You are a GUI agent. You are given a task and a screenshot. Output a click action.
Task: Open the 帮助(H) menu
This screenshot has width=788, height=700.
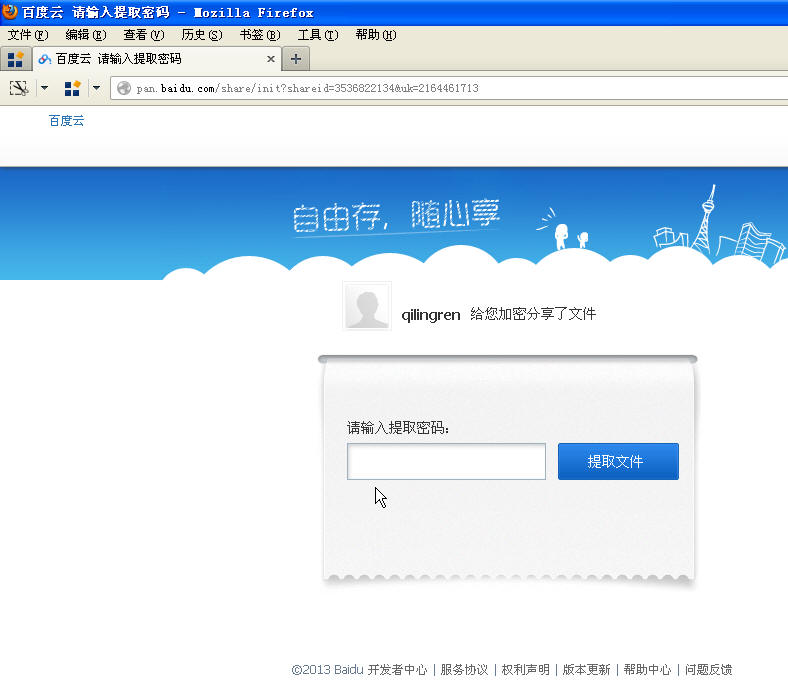click(x=376, y=35)
